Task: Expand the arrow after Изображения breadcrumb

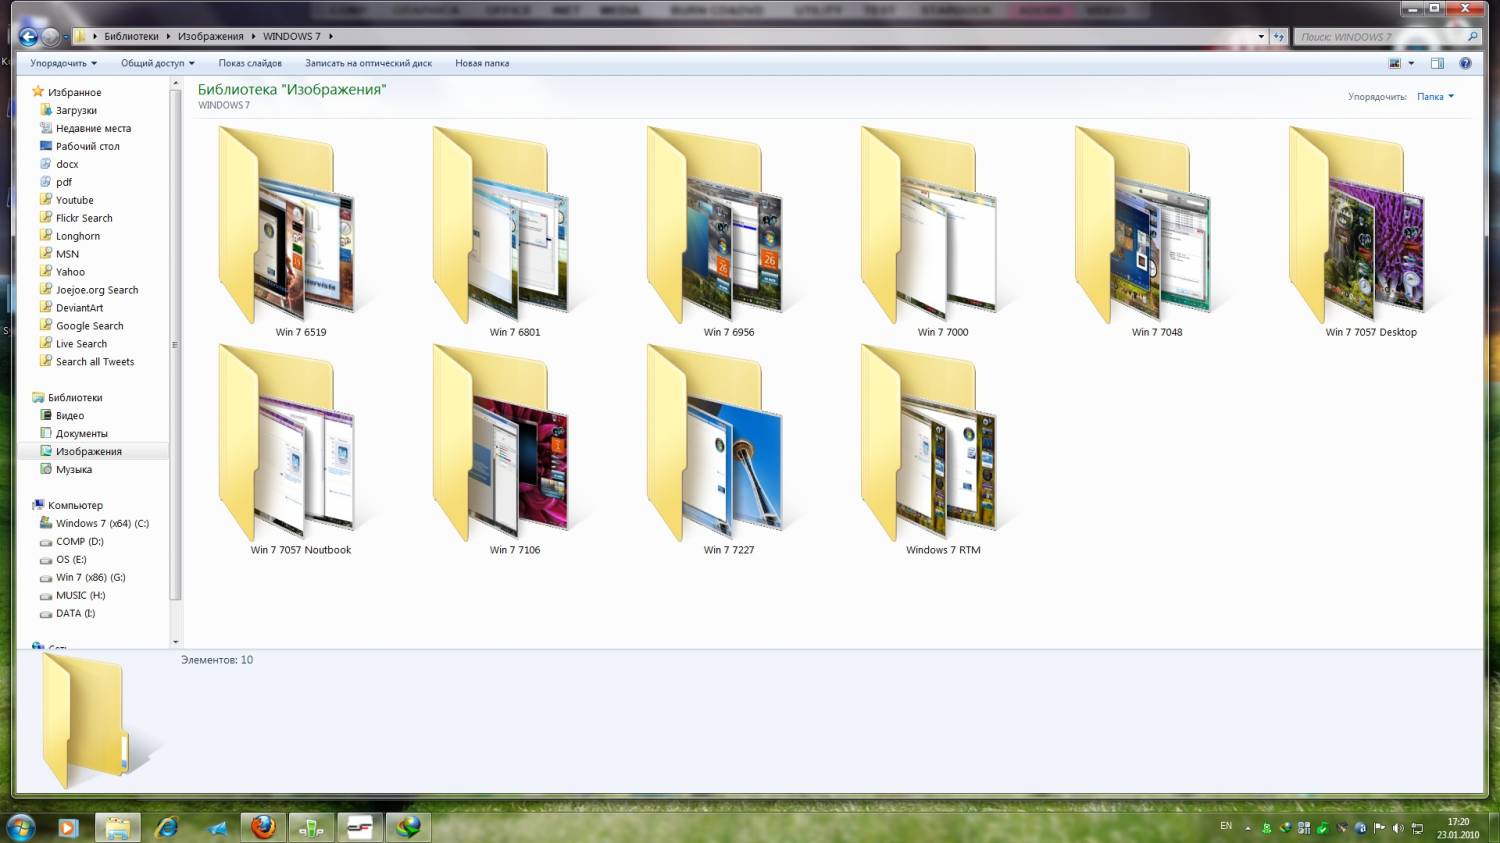Action: coord(253,36)
